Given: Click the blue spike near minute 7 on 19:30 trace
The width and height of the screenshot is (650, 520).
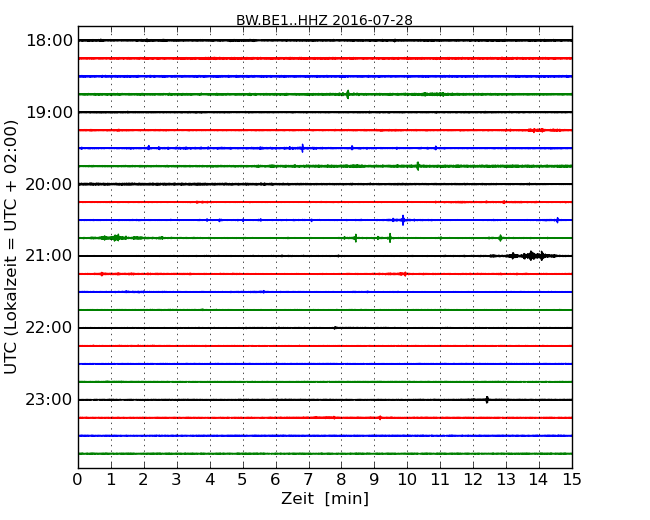Looking at the screenshot, I should (302, 148).
